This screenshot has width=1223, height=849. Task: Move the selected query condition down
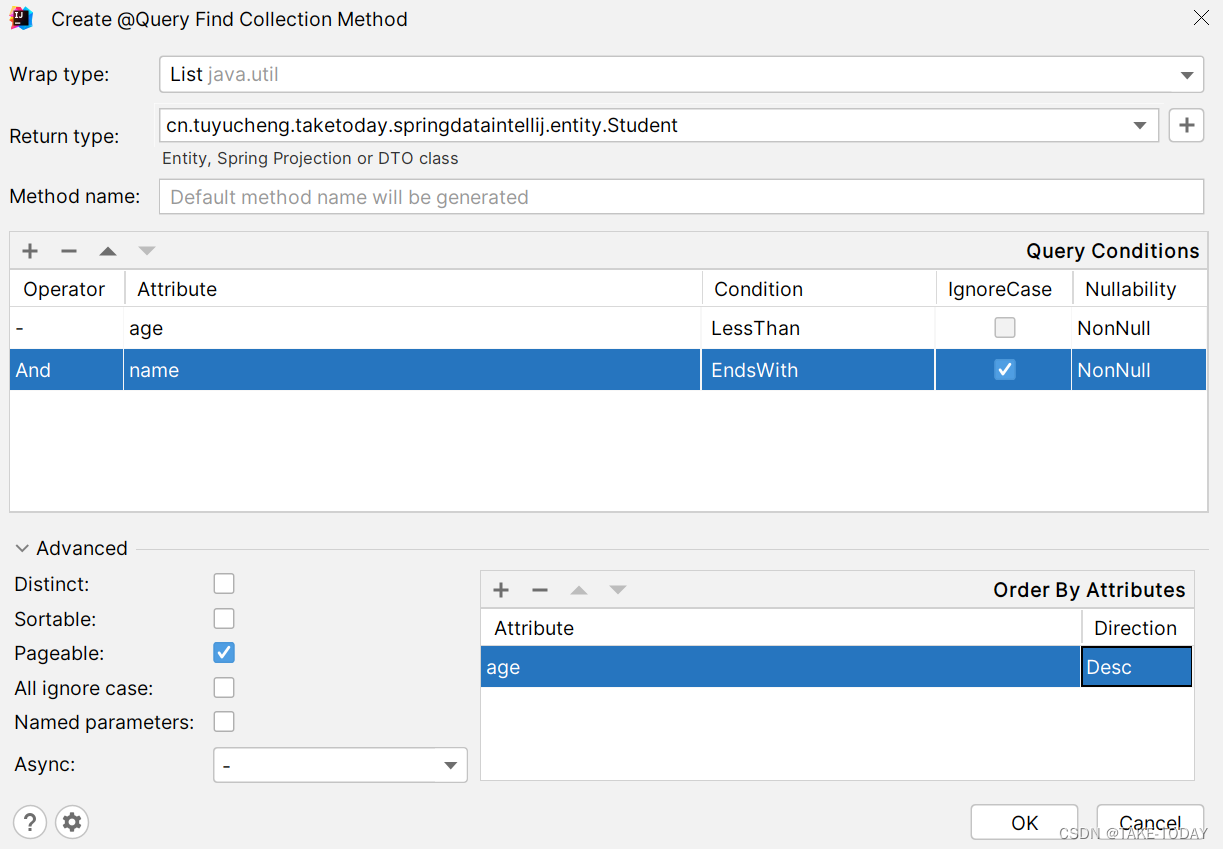click(x=147, y=251)
